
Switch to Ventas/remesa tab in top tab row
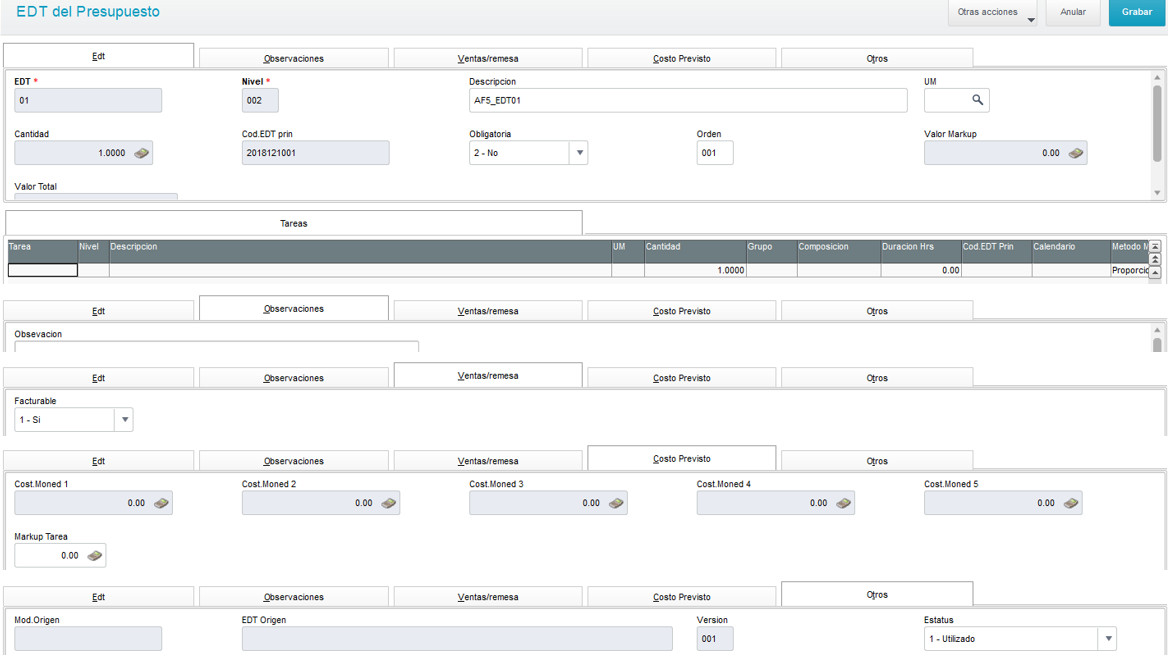pos(488,58)
